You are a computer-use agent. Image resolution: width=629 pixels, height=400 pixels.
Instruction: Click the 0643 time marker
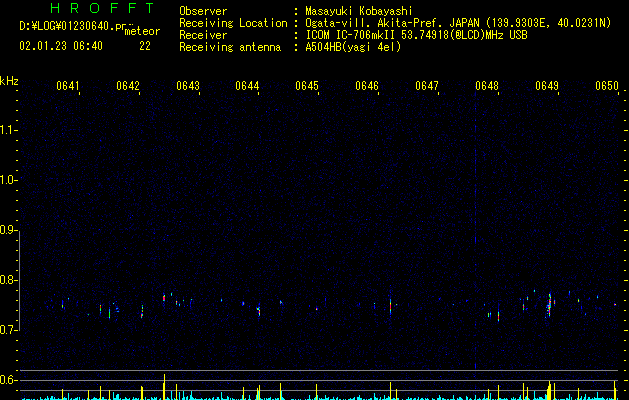pyautogui.click(x=188, y=86)
